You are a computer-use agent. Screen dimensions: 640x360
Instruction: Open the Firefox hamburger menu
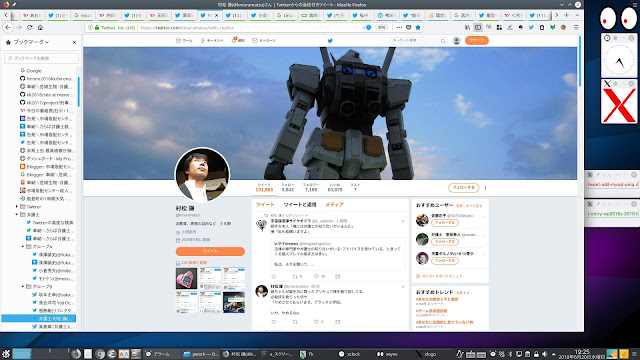(576, 27)
